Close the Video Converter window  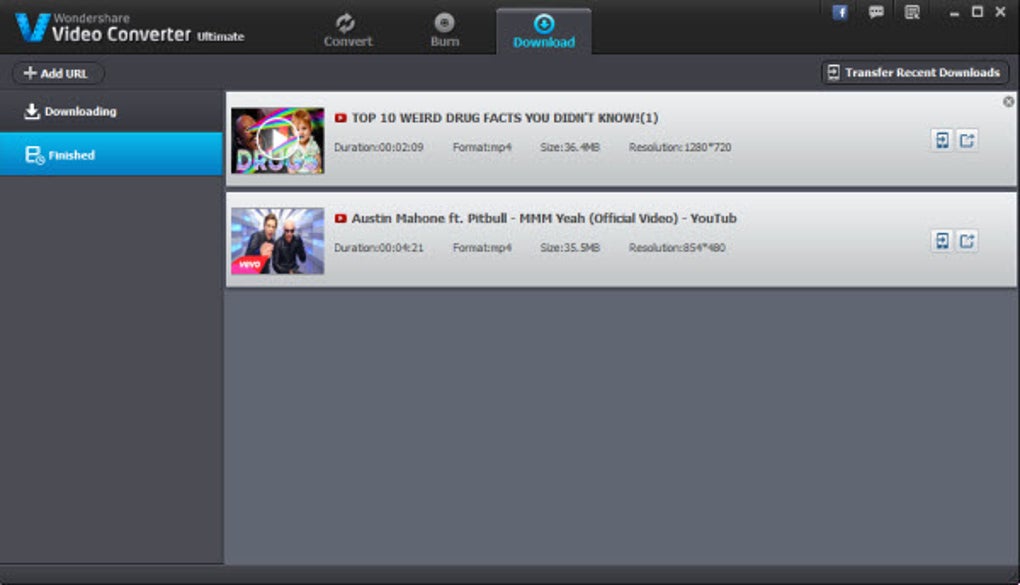(1000, 12)
